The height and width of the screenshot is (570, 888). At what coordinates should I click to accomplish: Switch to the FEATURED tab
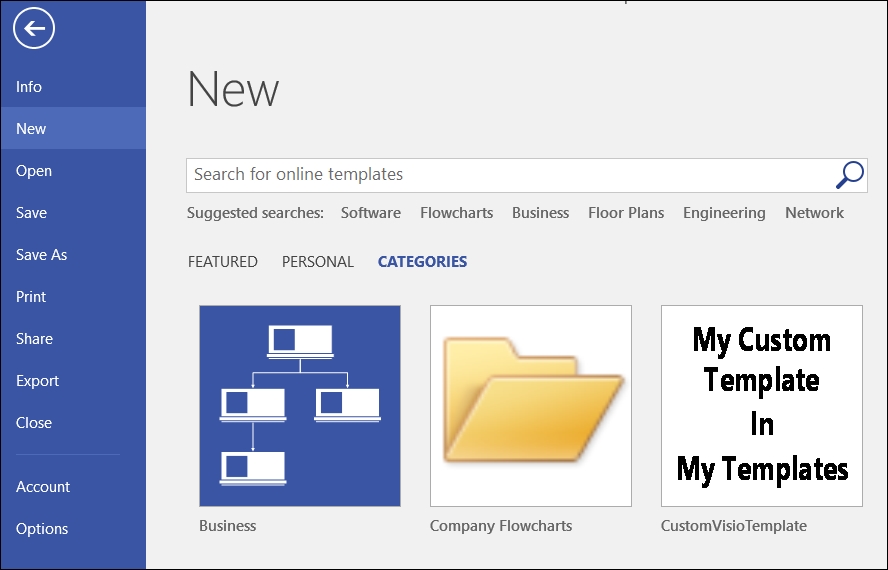[x=223, y=262]
